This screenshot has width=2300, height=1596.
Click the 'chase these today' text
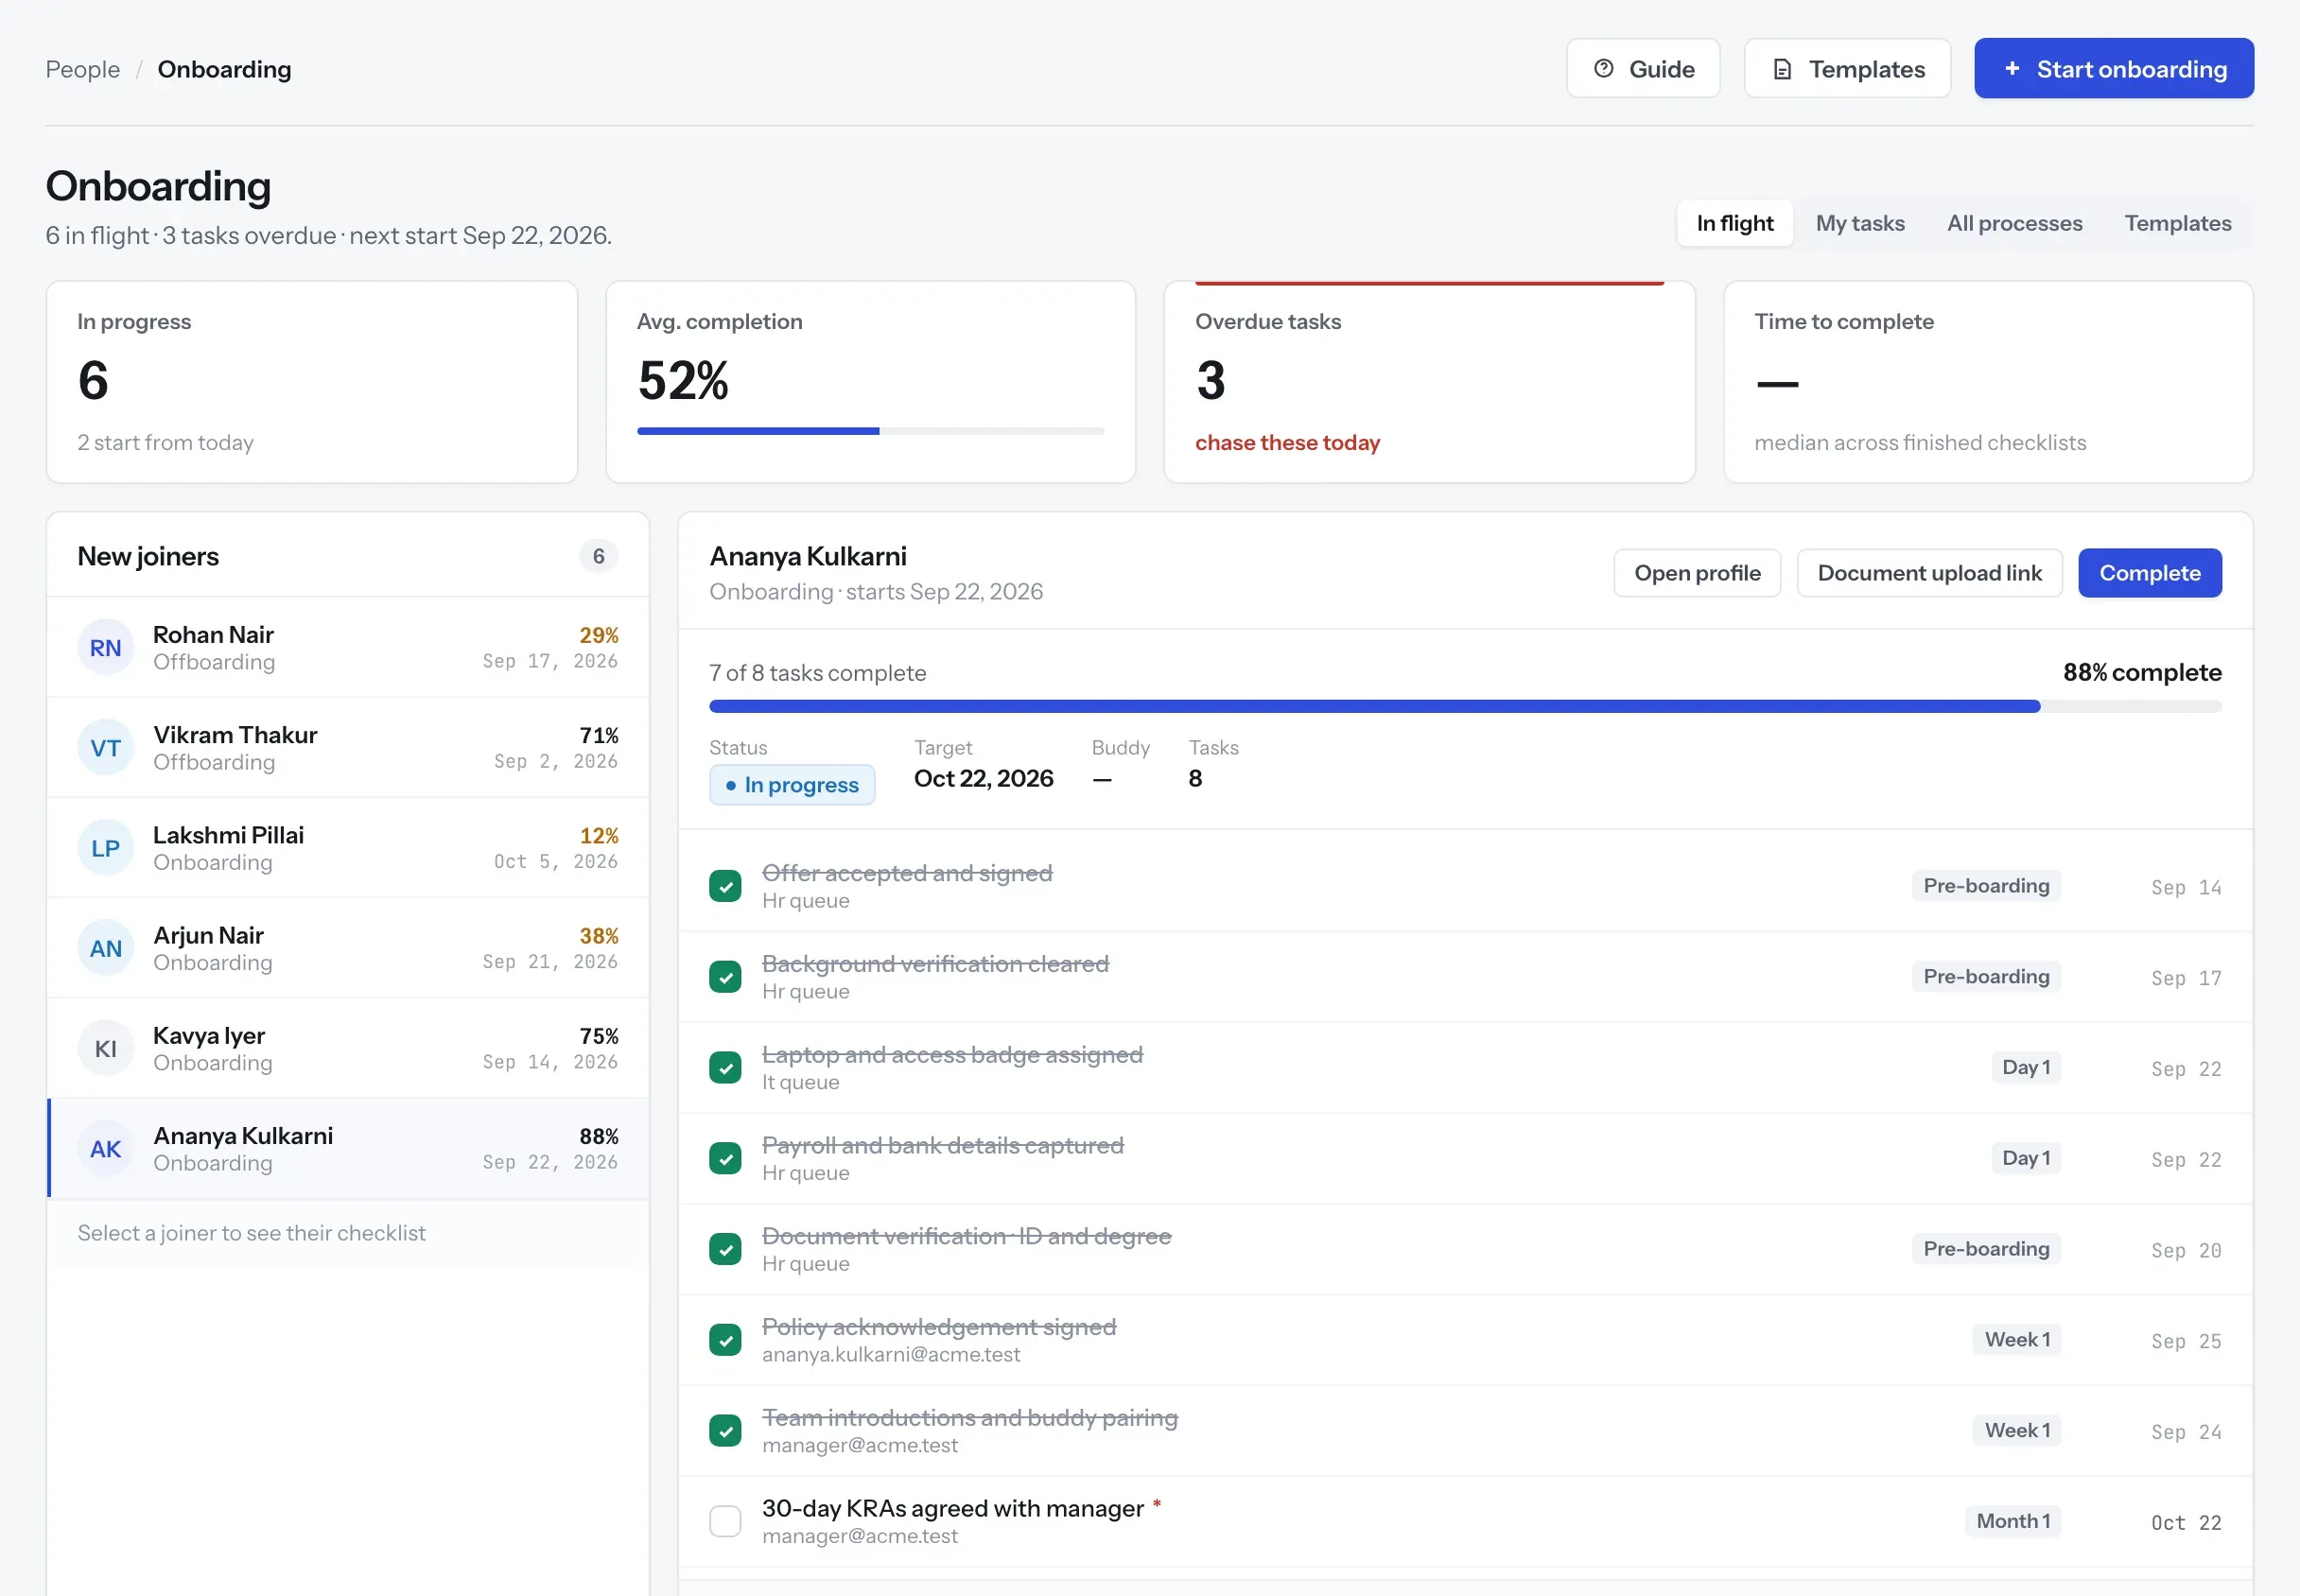point(1287,442)
